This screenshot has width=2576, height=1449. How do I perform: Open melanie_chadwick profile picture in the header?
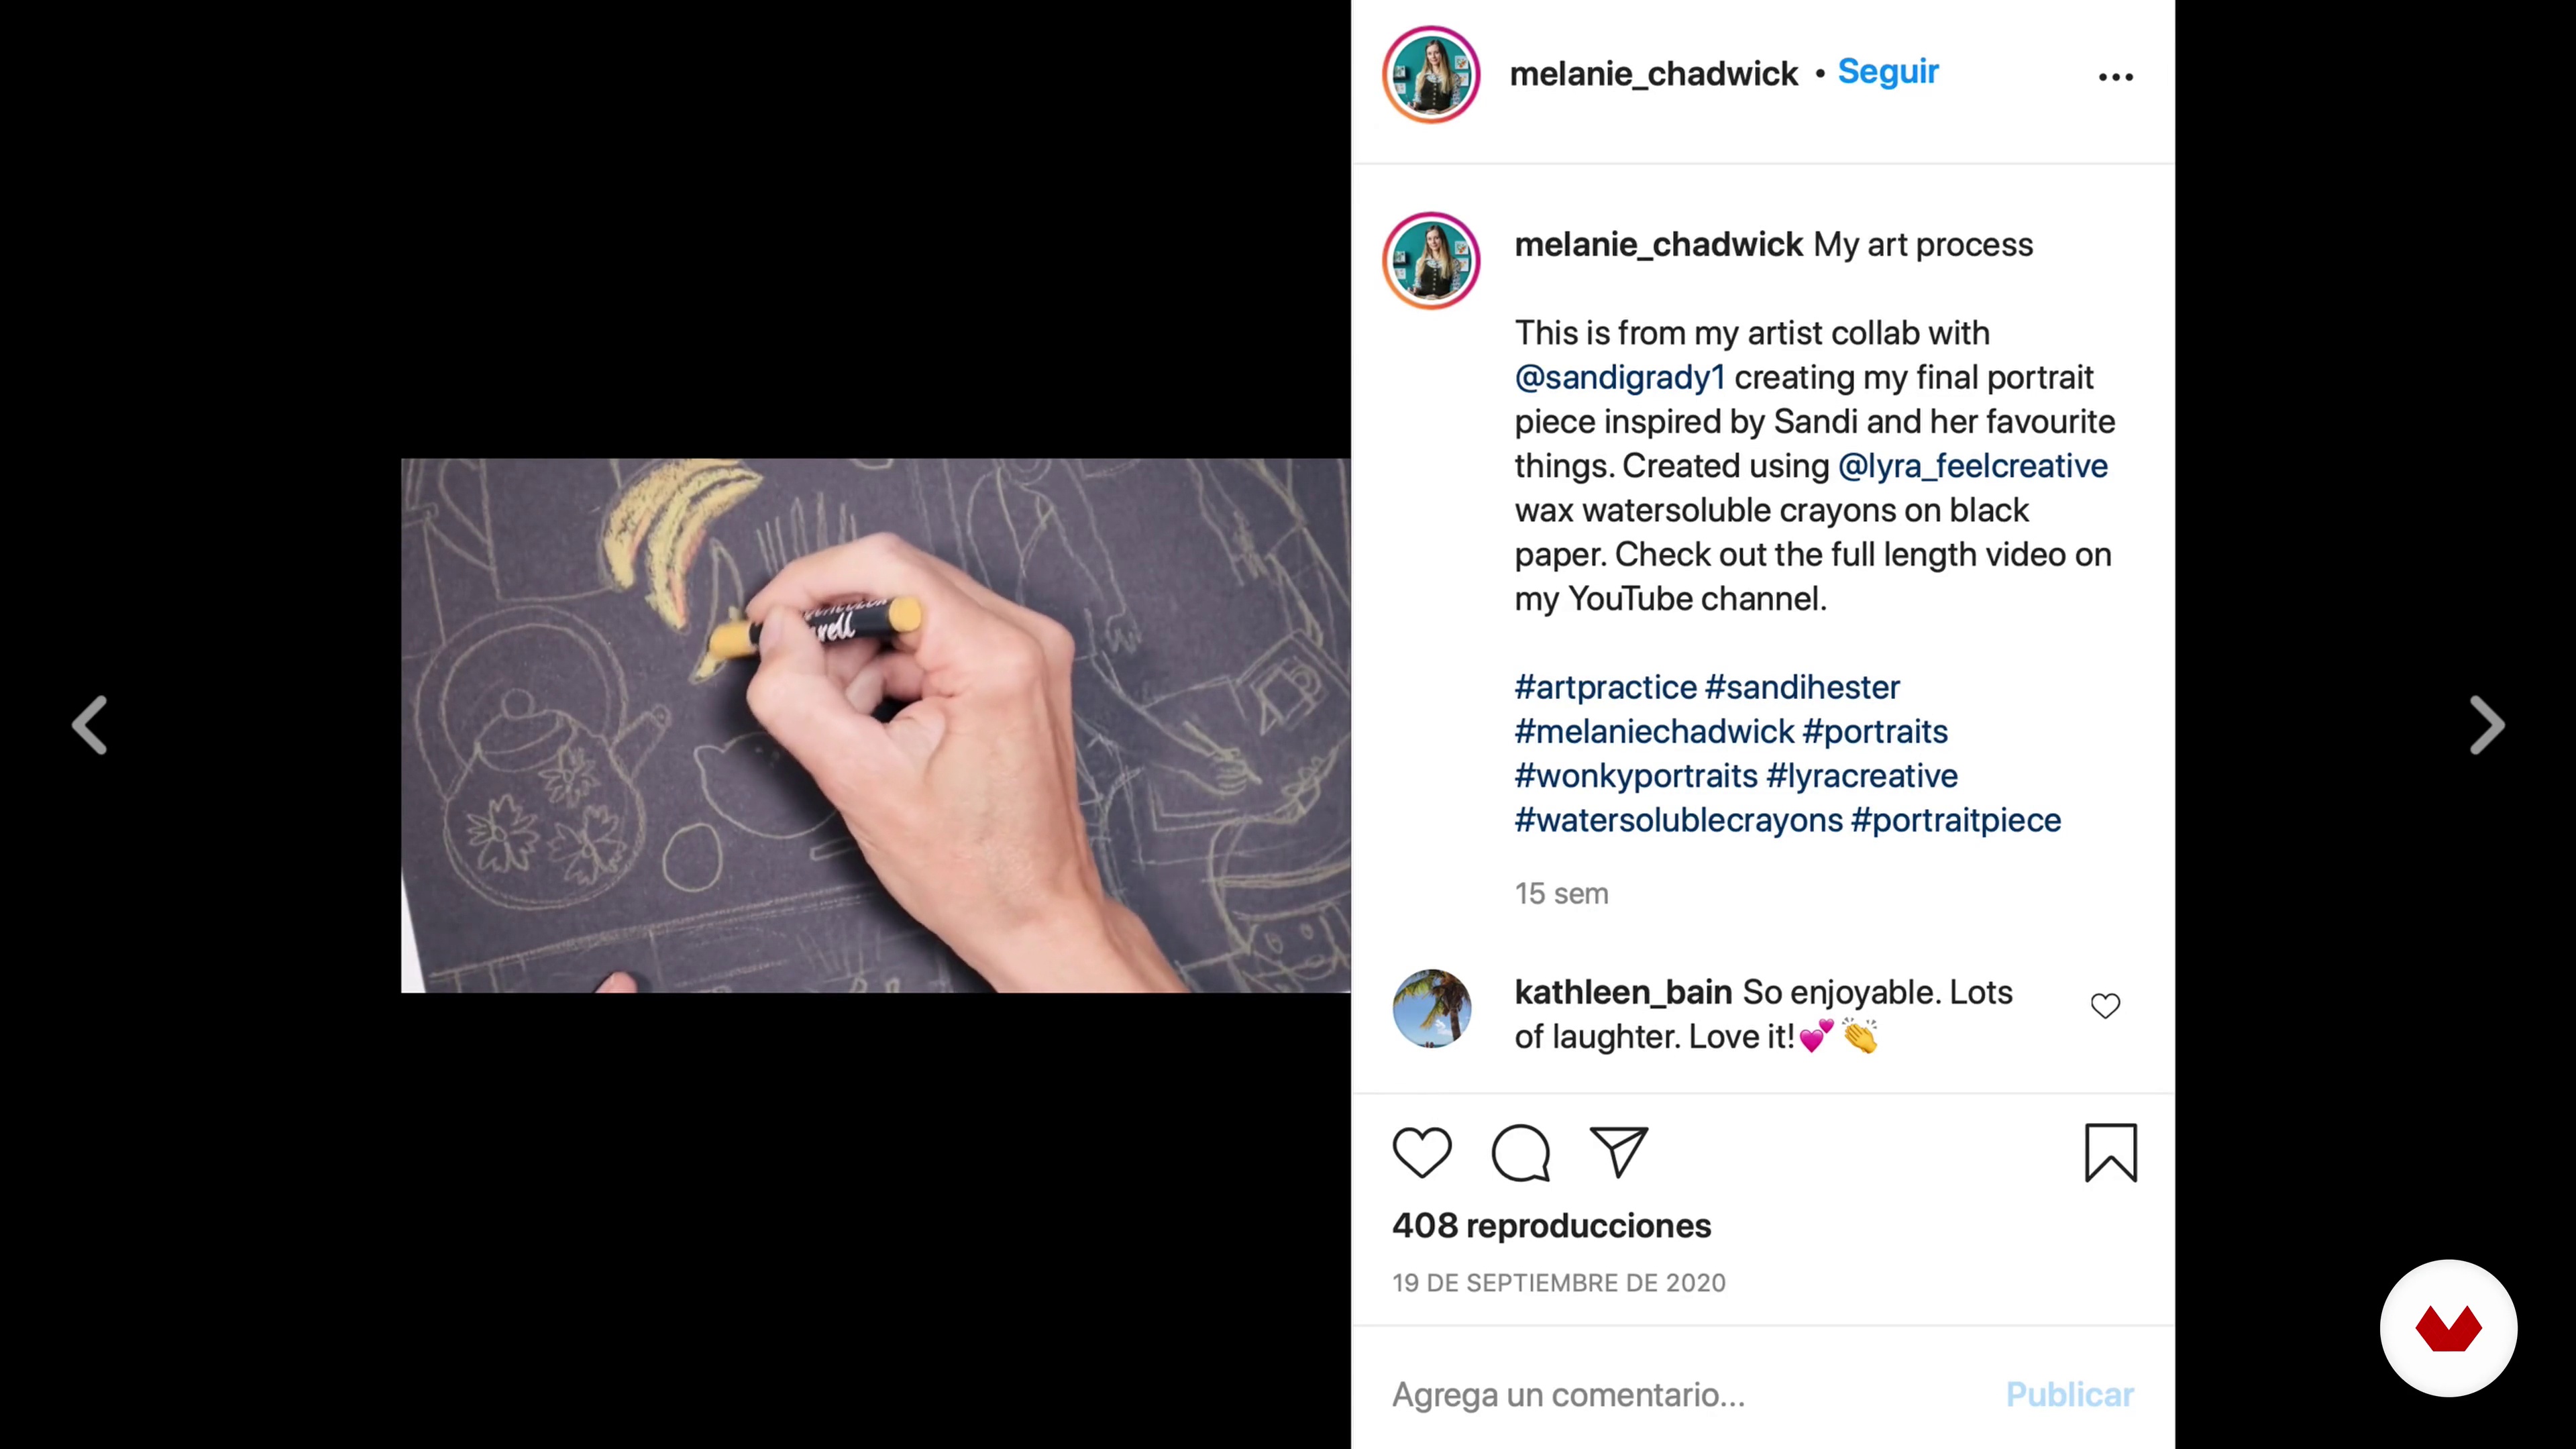tap(1431, 75)
